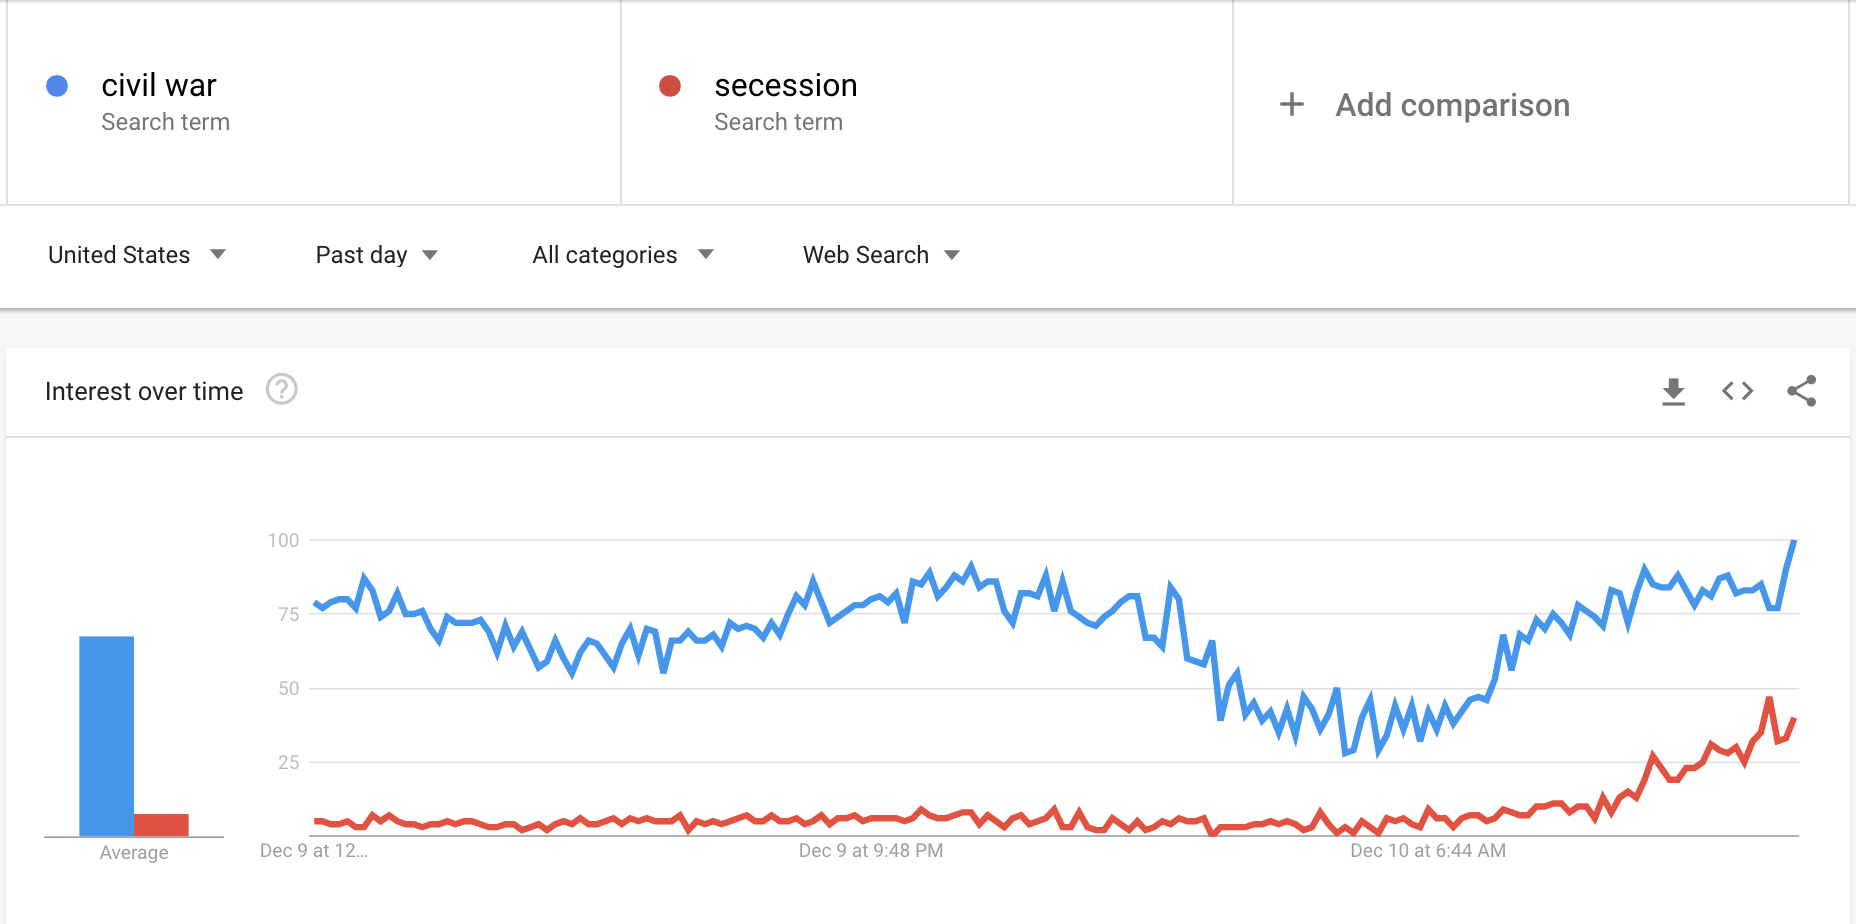Edit the secession search term
This screenshot has width=1856, height=924.
tap(786, 86)
